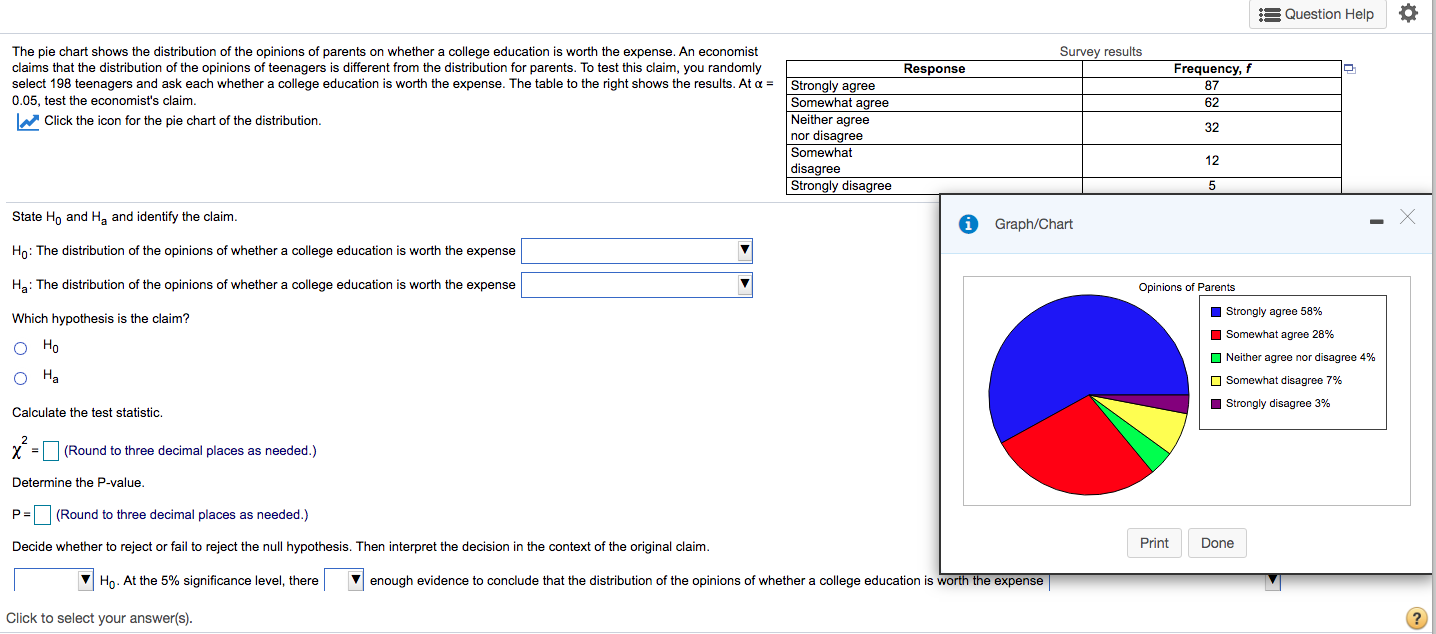Click the frequency value 12
The width and height of the screenshot is (1436, 634).
[1212, 161]
